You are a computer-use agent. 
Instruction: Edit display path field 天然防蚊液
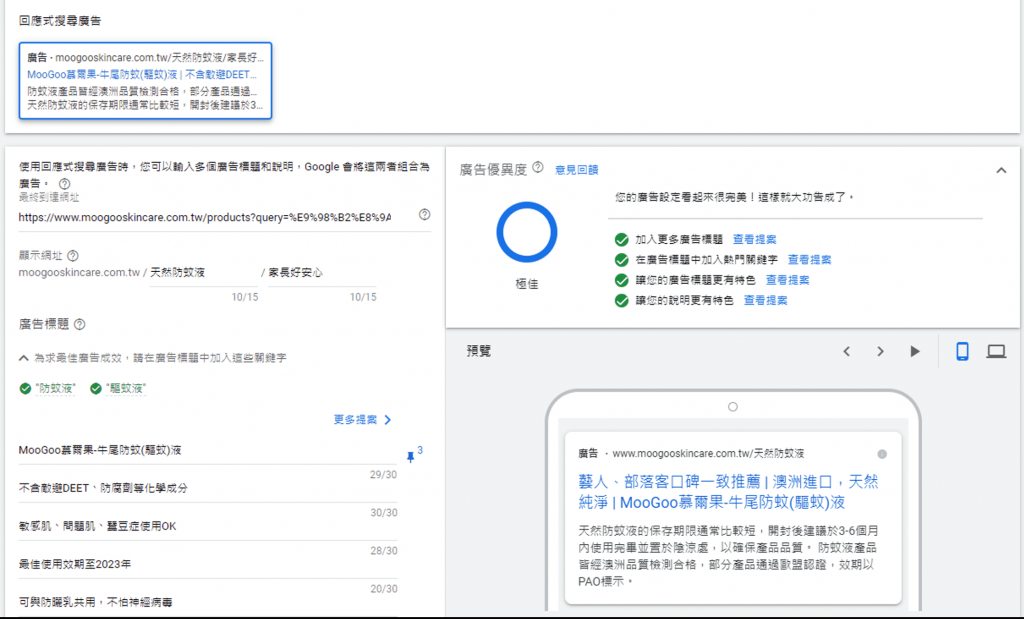coord(203,272)
